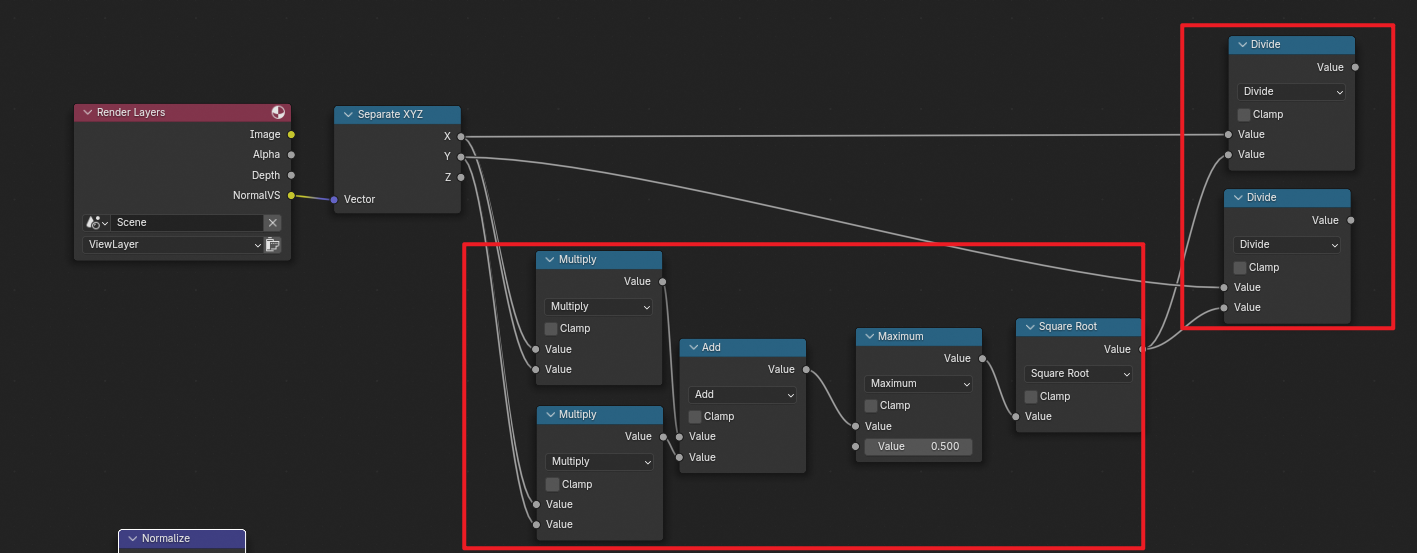Enable Clamp on the Add node

click(695, 416)
